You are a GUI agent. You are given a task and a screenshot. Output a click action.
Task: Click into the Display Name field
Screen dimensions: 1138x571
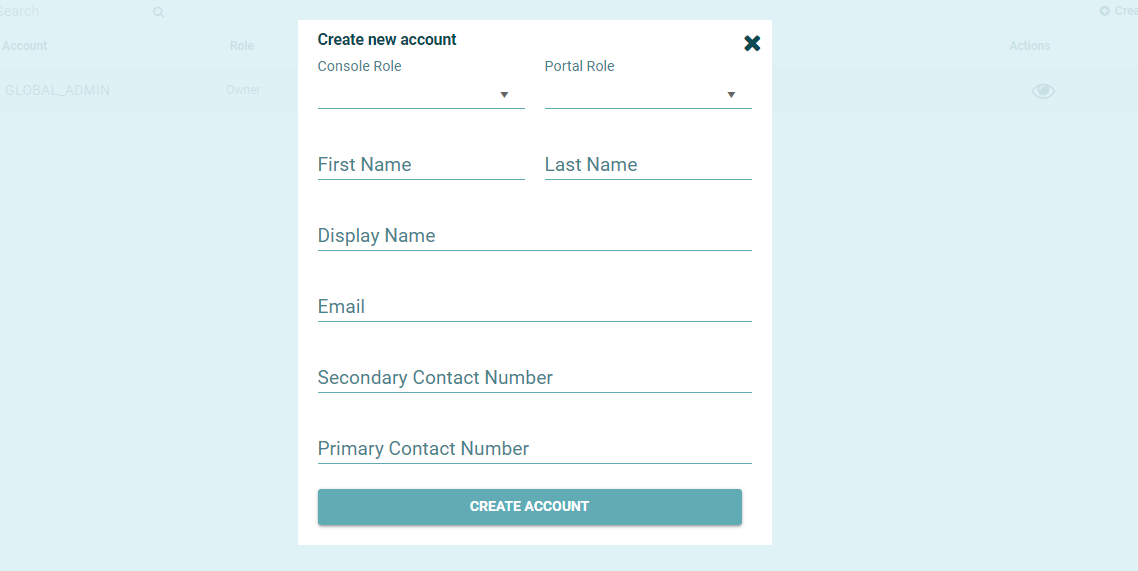534,236
